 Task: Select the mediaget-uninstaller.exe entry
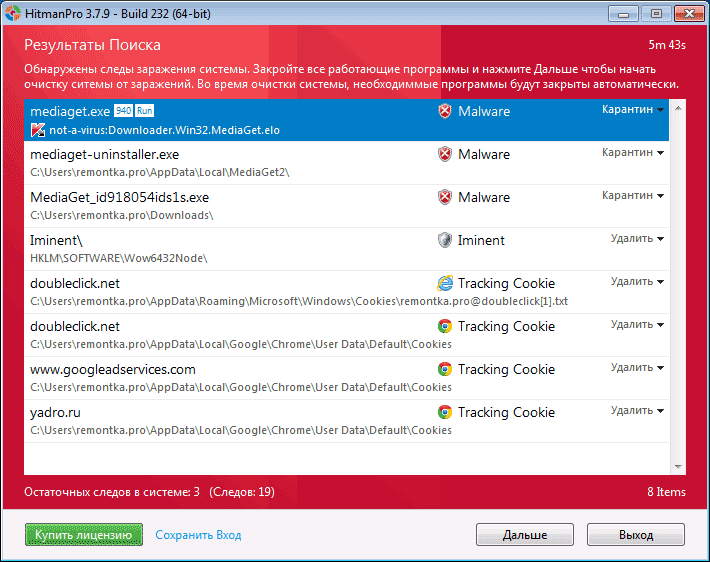coord(346,163)
